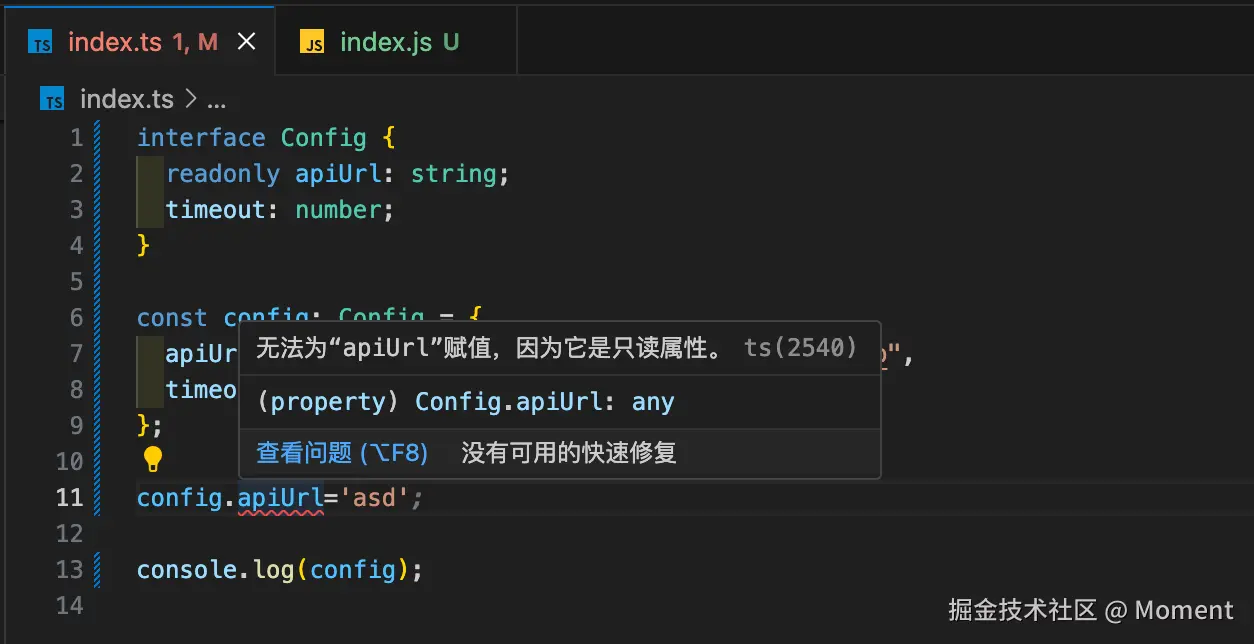Click the JS icon on index.js tab

pos(313,42)
